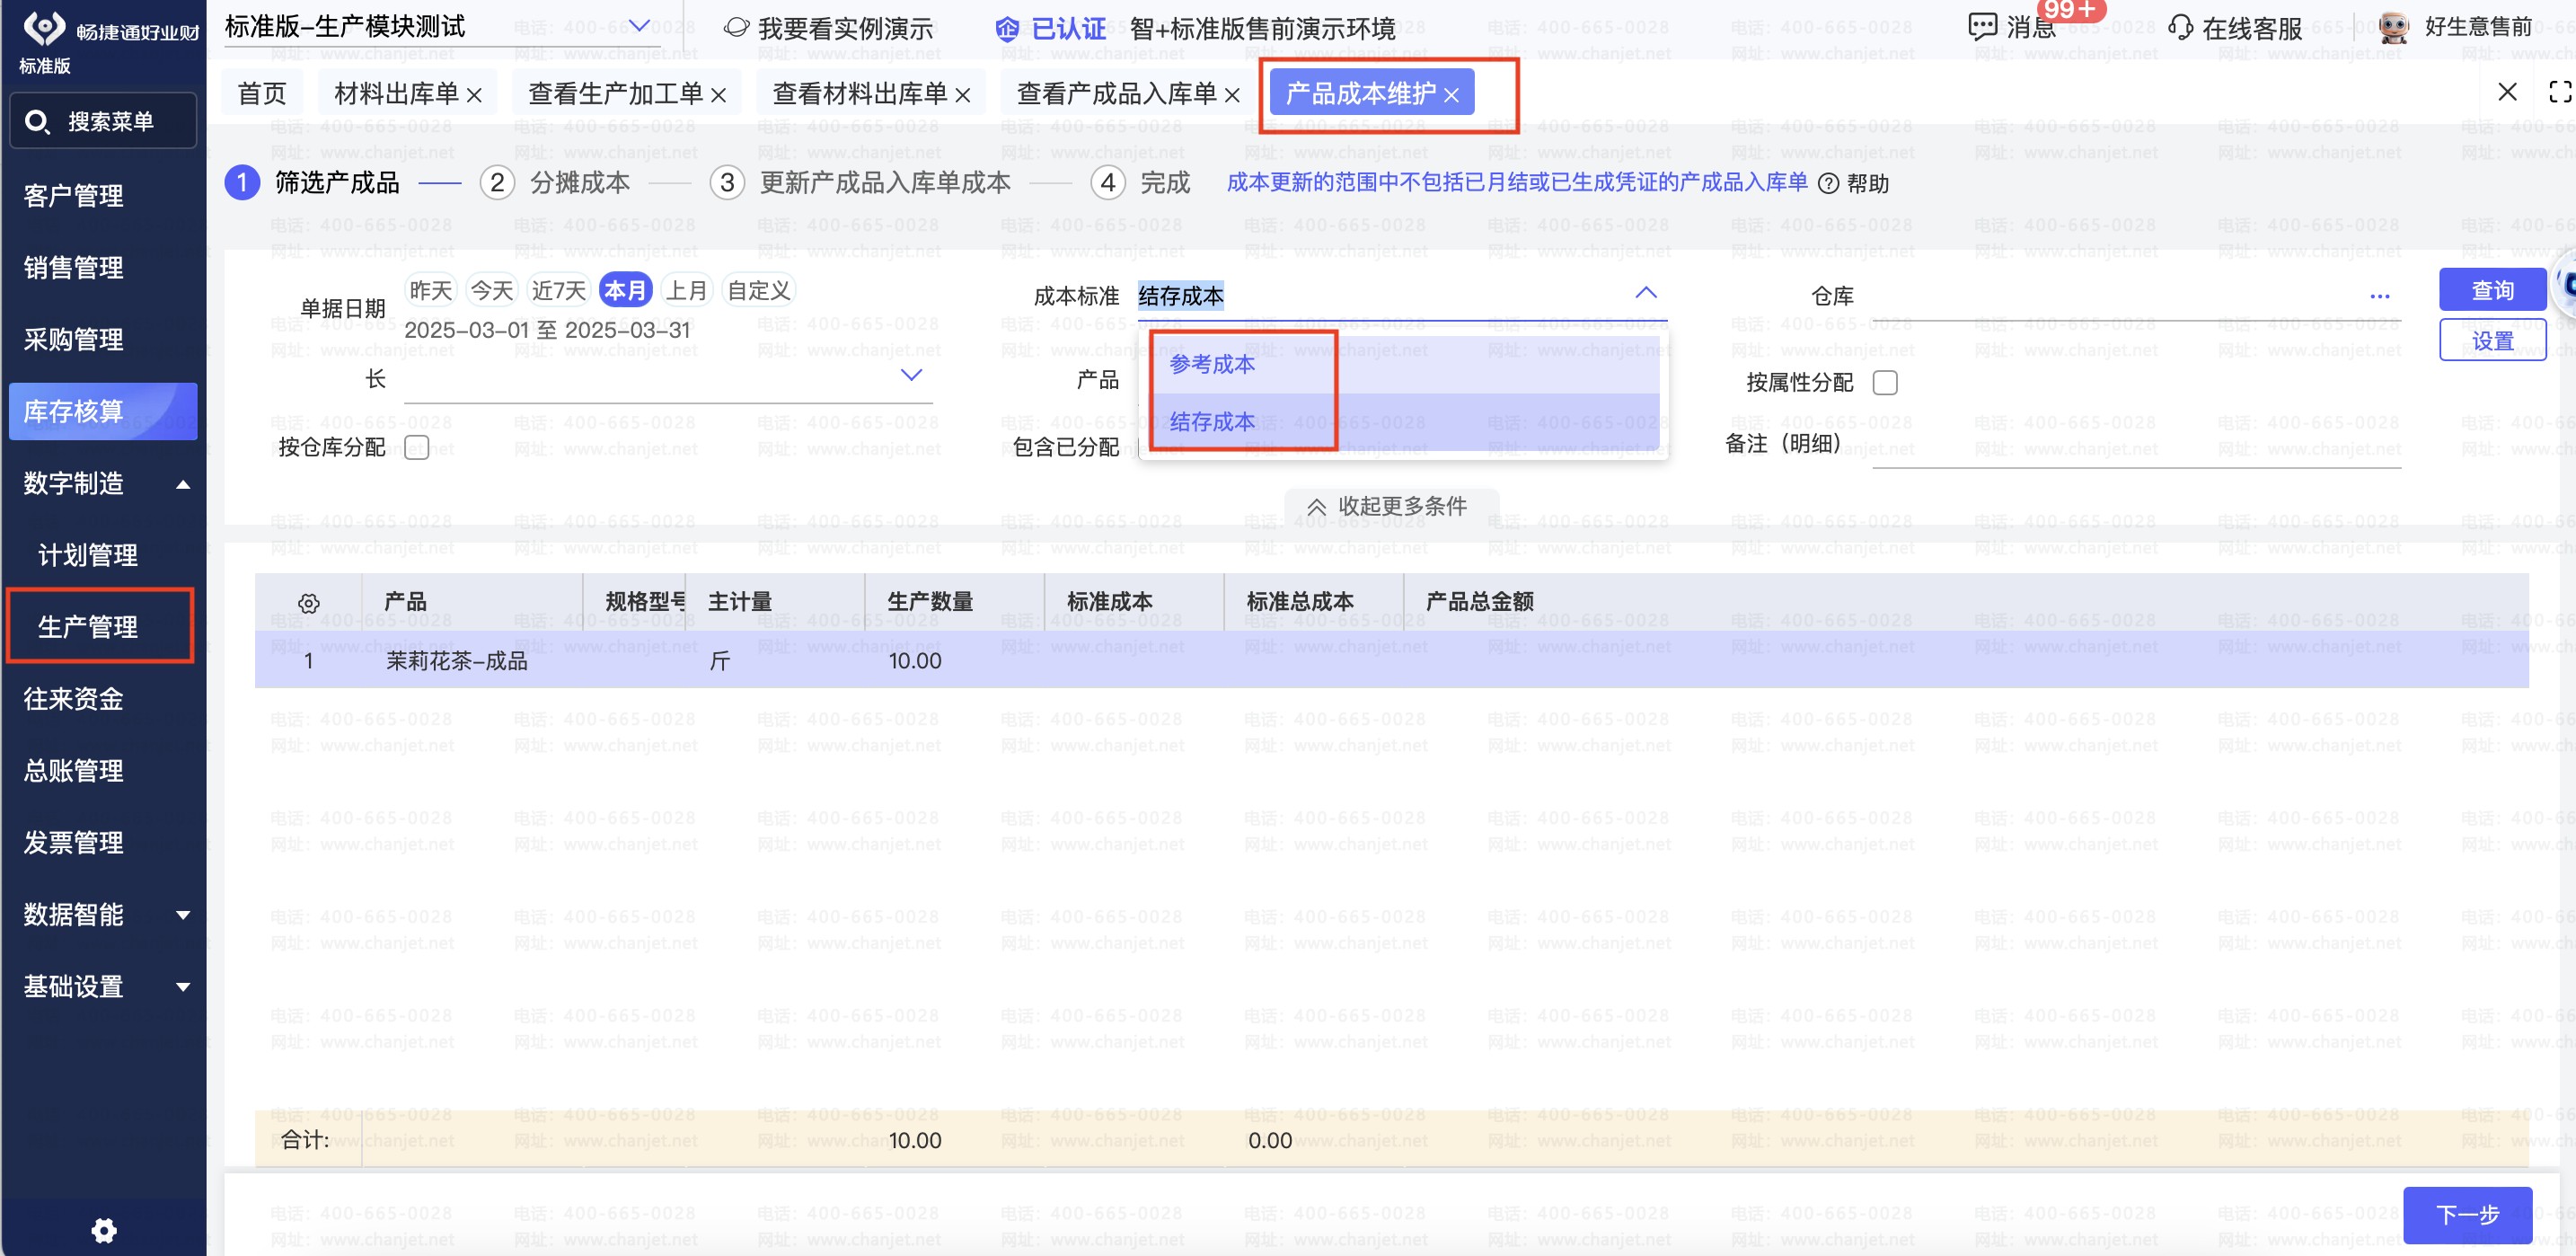
Task: Close the 产品成本维护 tab
Action: 1451,95
